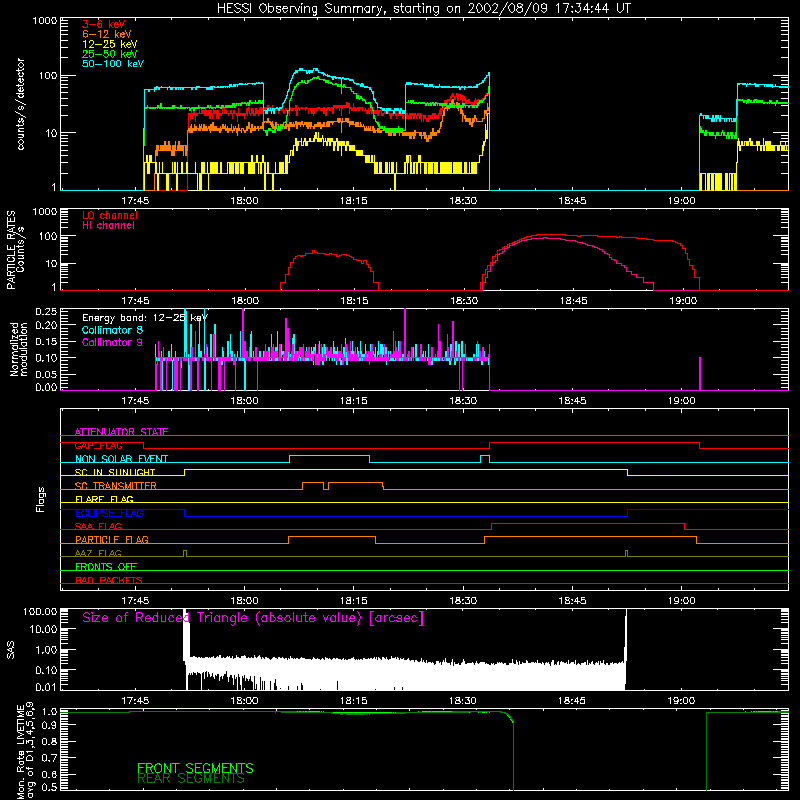The width and height of the screenshot is (800, 800).
Task: Select the REAR SEGMENTS legend label
Action: (x=191, y=779)
